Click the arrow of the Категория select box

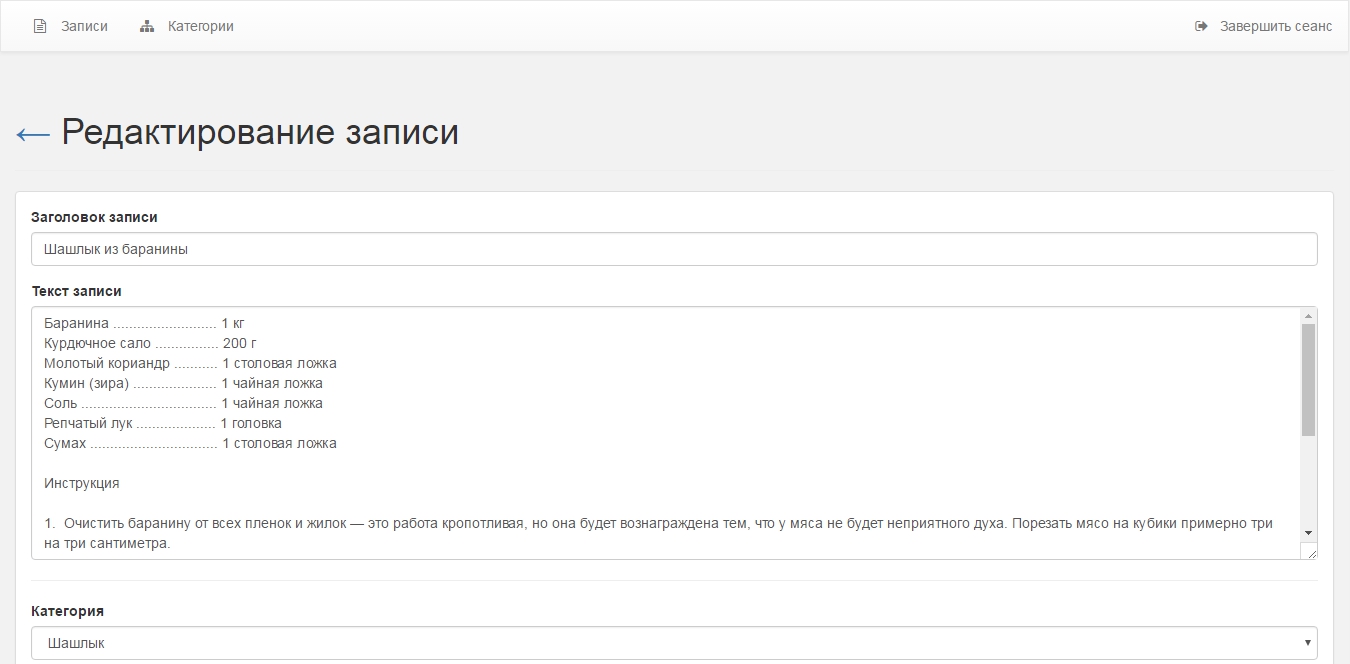pos(1308,643)
